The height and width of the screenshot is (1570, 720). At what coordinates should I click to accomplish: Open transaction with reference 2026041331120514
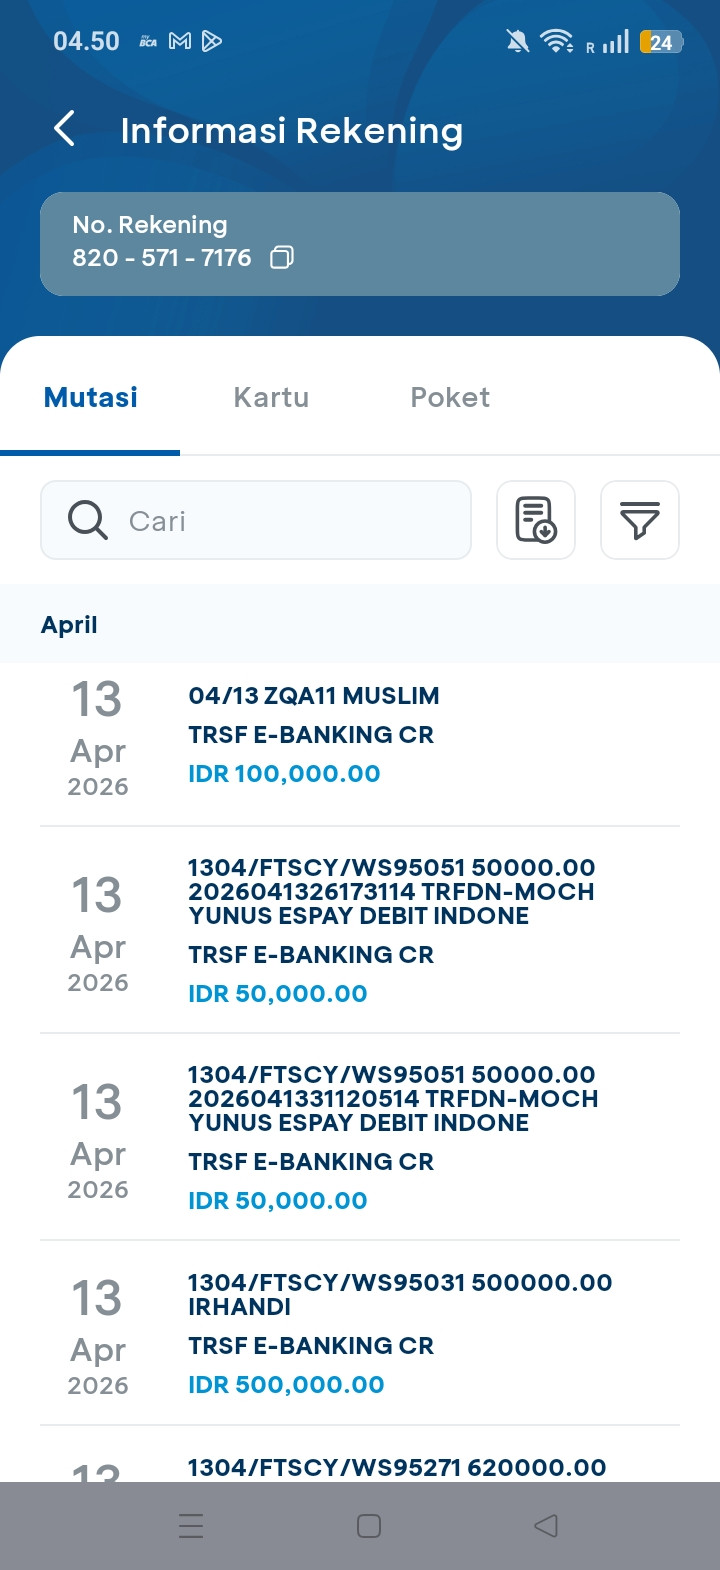point(360,1137)
